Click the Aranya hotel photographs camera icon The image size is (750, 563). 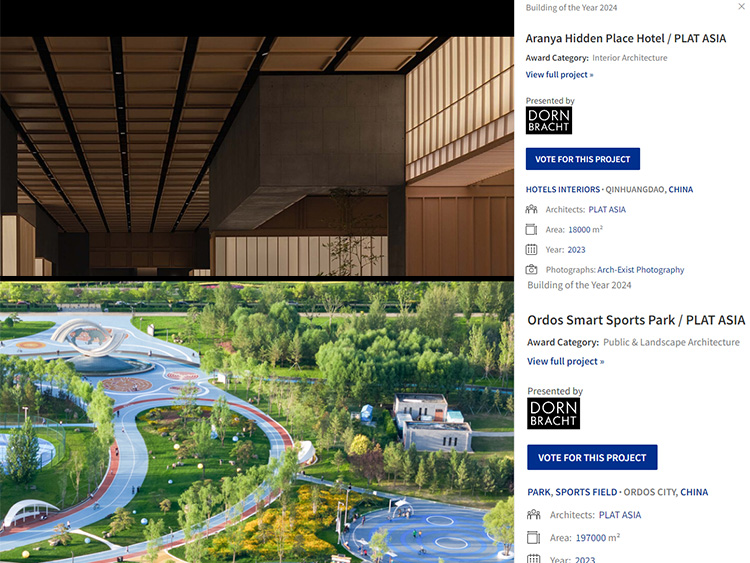pyautogui.click(x=531, y=269)
